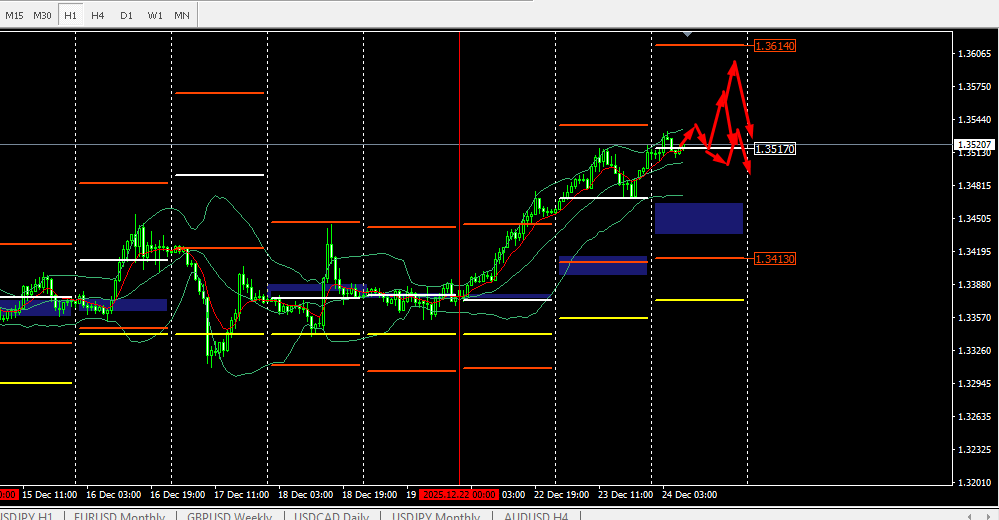Switch chart to W1 weekly timeframe
The image size is (999, 520).
tap(155, 15)
